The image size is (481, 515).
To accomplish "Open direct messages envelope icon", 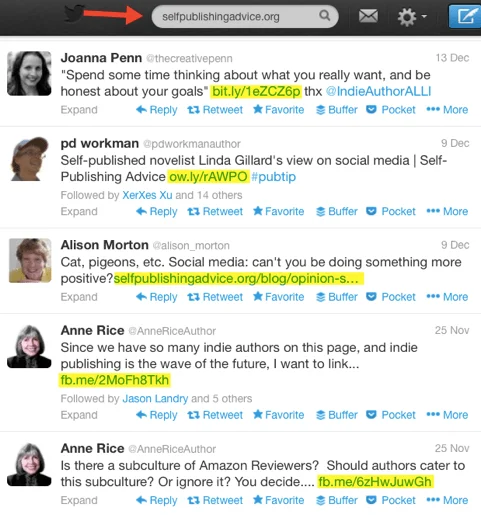I will [368, 16].
